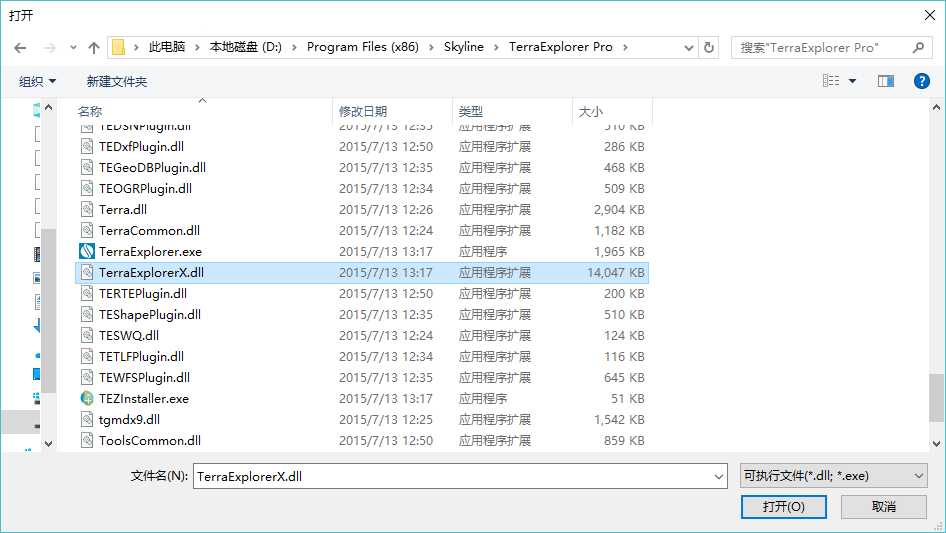Go up one folder level arrow
Viewport: 946px width, 533px height.
94,48
